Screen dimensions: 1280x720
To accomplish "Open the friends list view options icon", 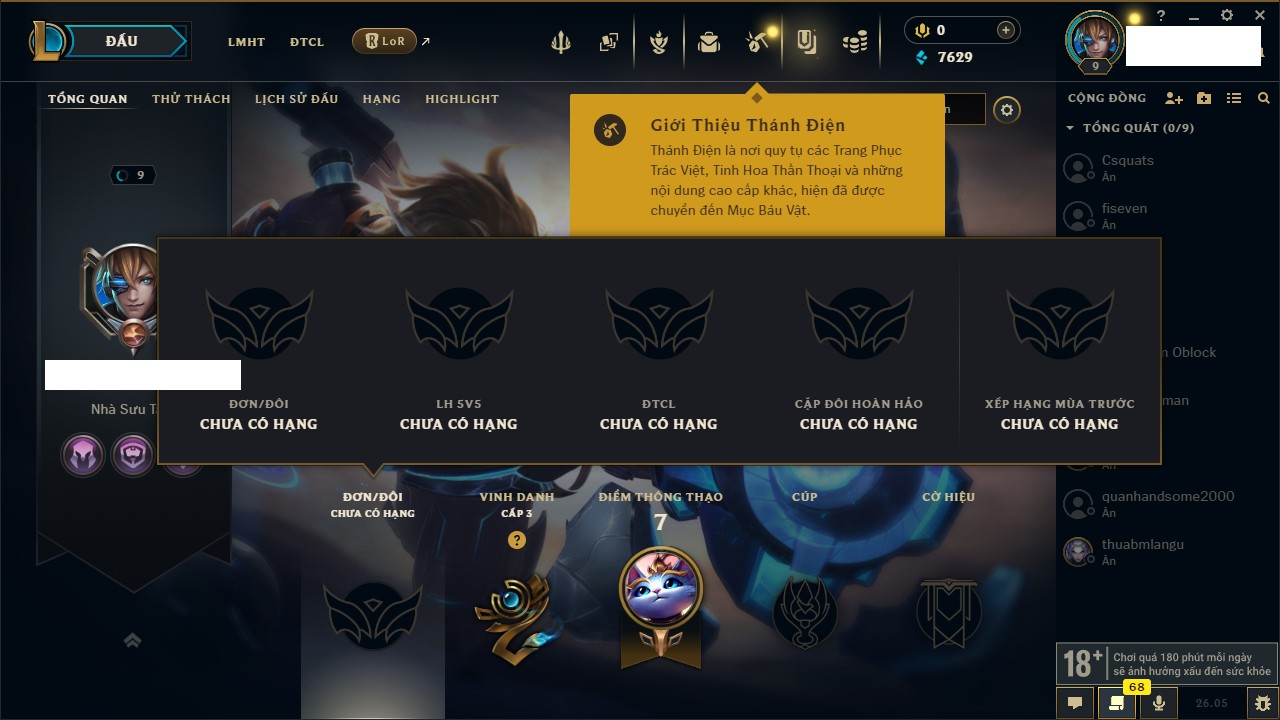I will coord(1234,98).
